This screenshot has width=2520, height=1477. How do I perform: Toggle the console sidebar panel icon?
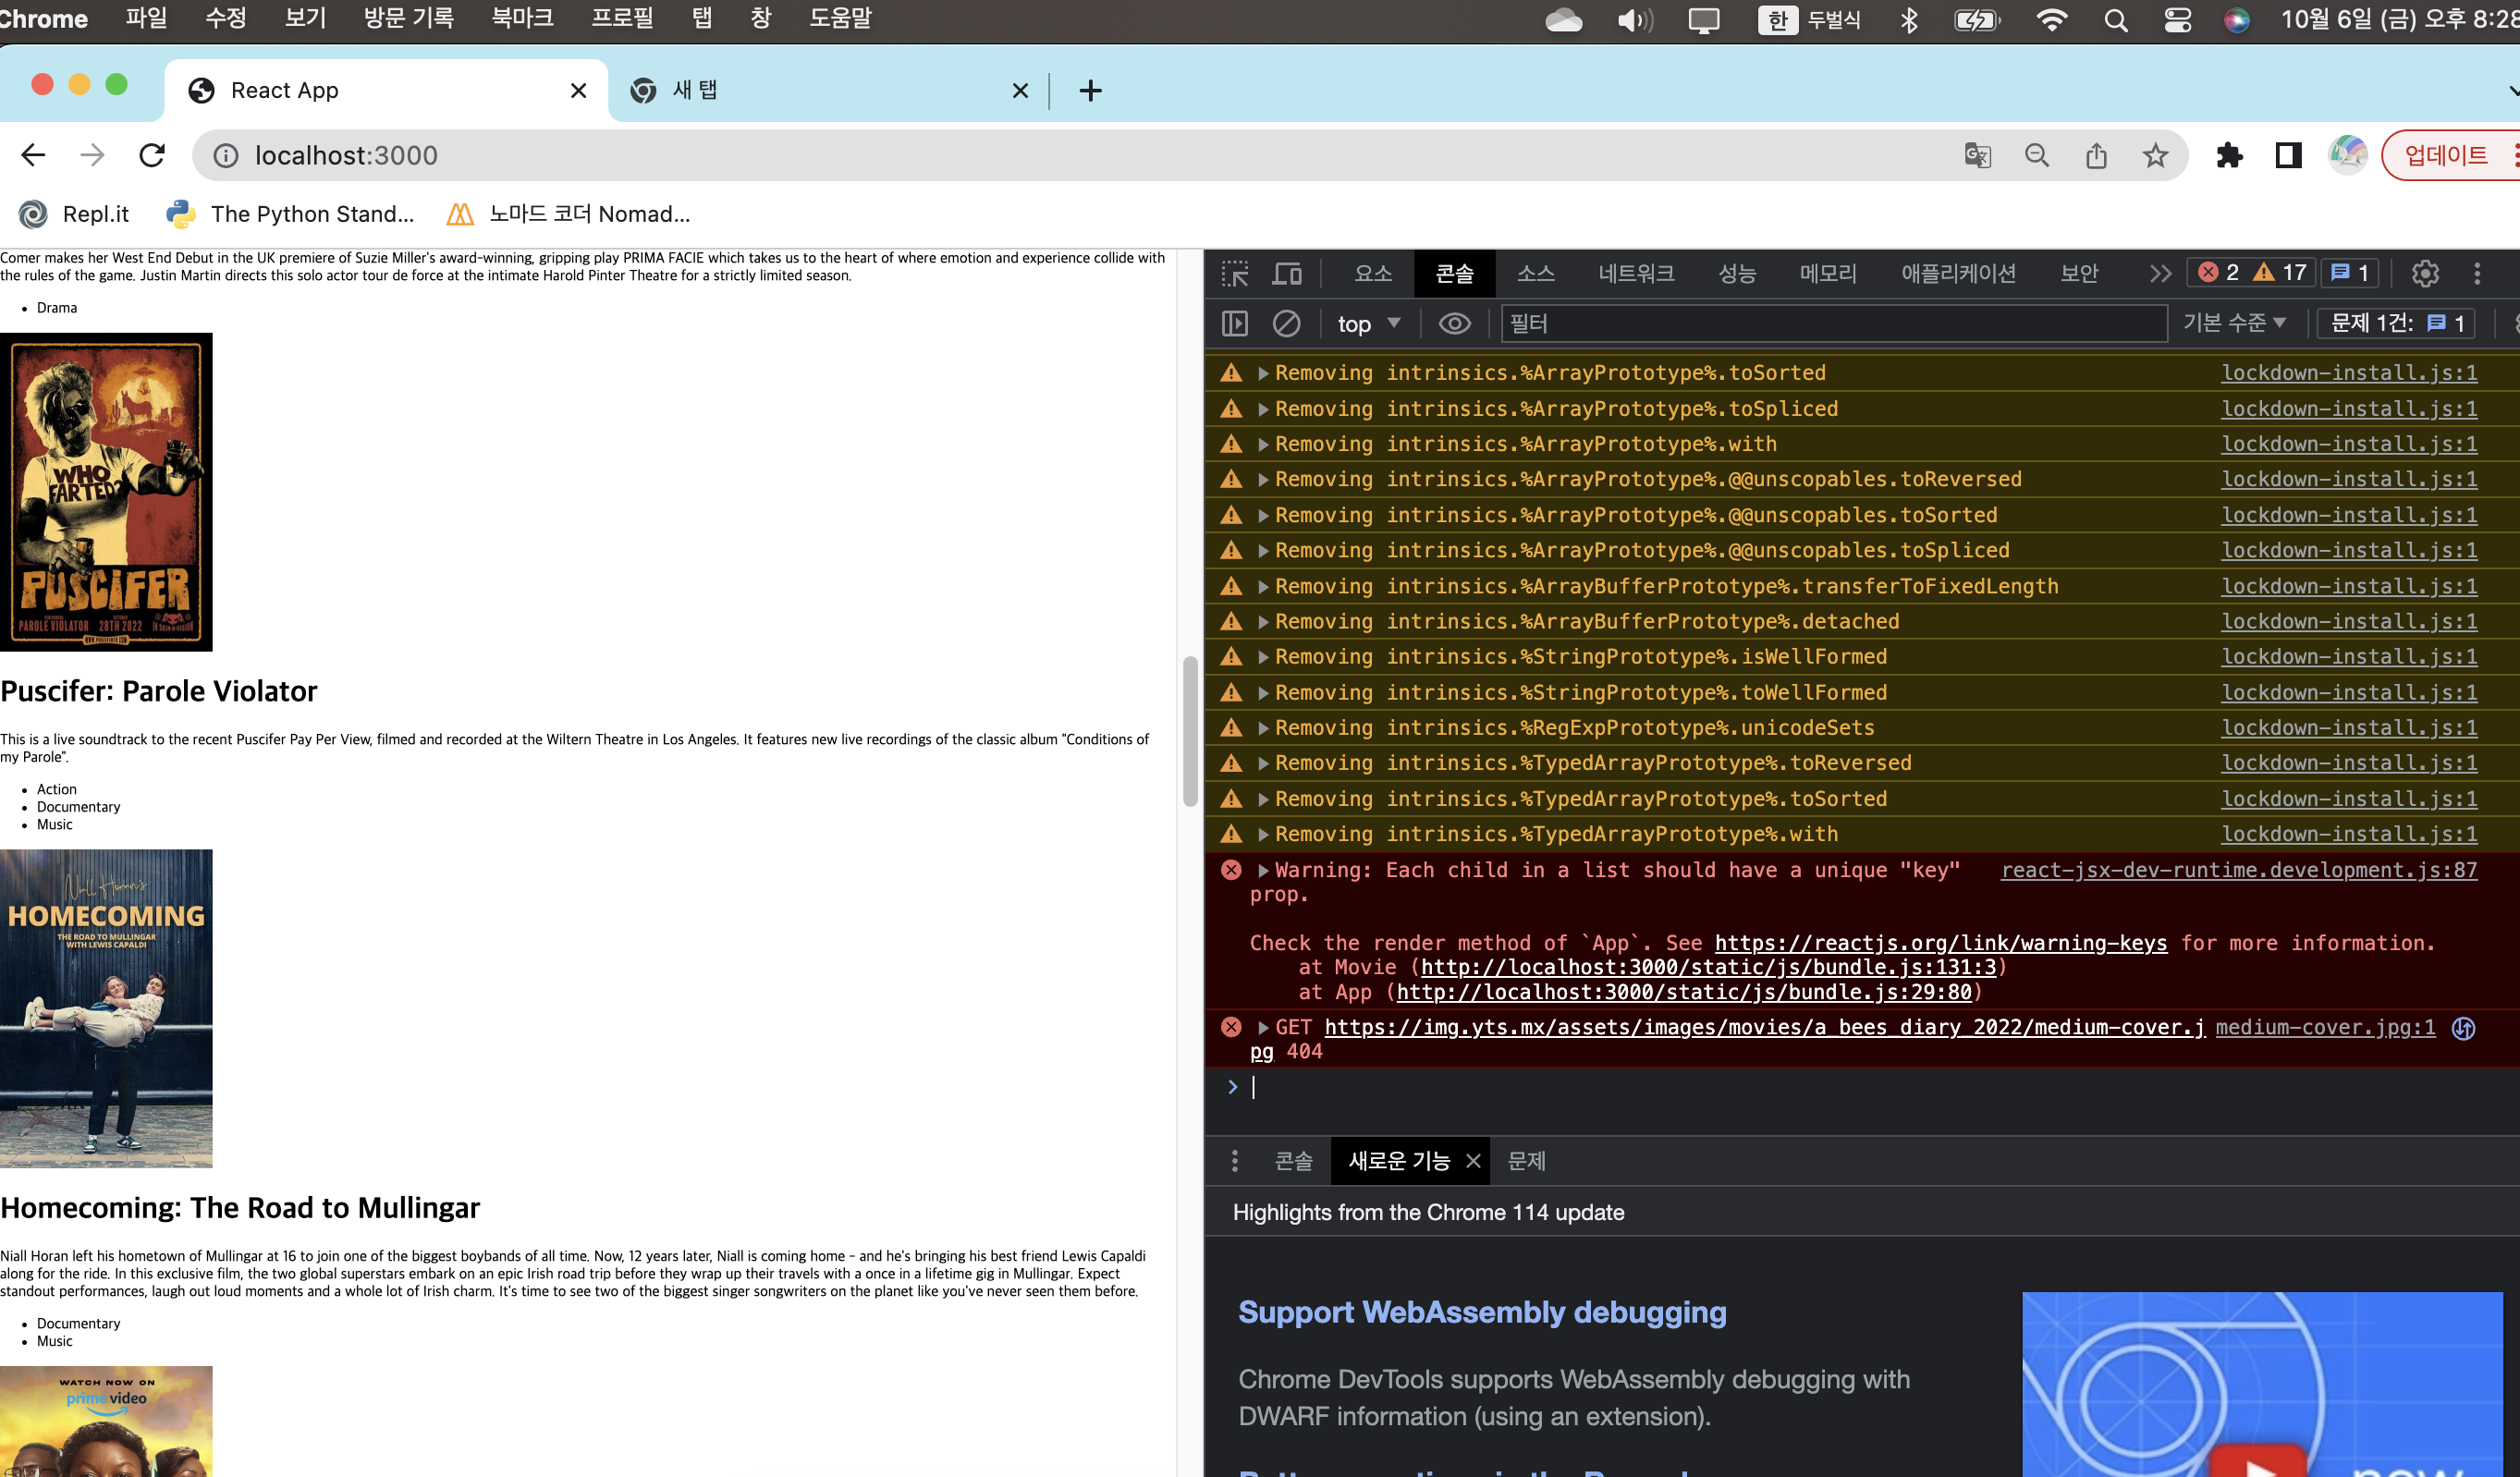point(1235,323)
